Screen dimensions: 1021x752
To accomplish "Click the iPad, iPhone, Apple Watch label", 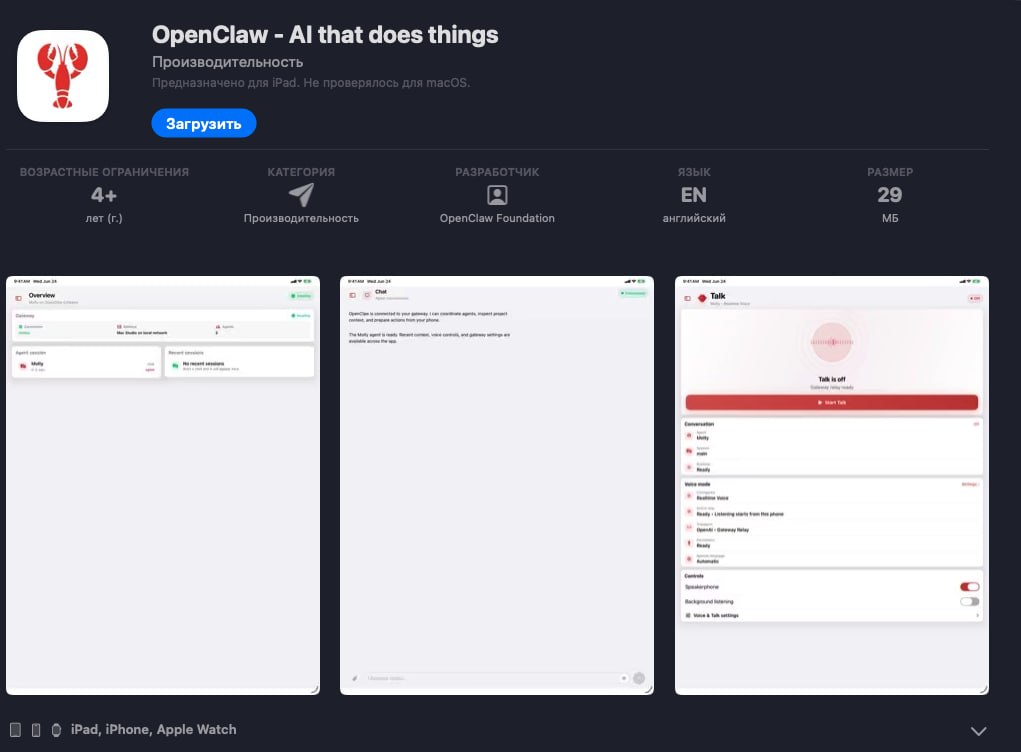I will pos(154,729).
